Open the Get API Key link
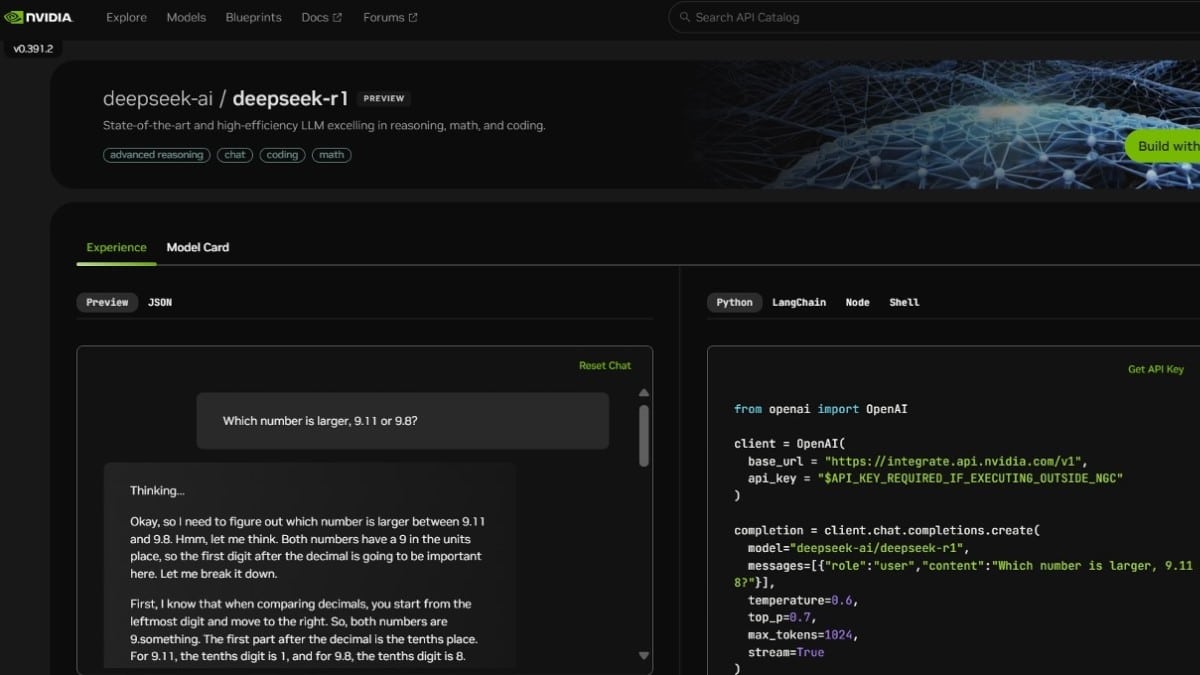The height and width of the screenshot is (675, 1200). pos(1155,368)
